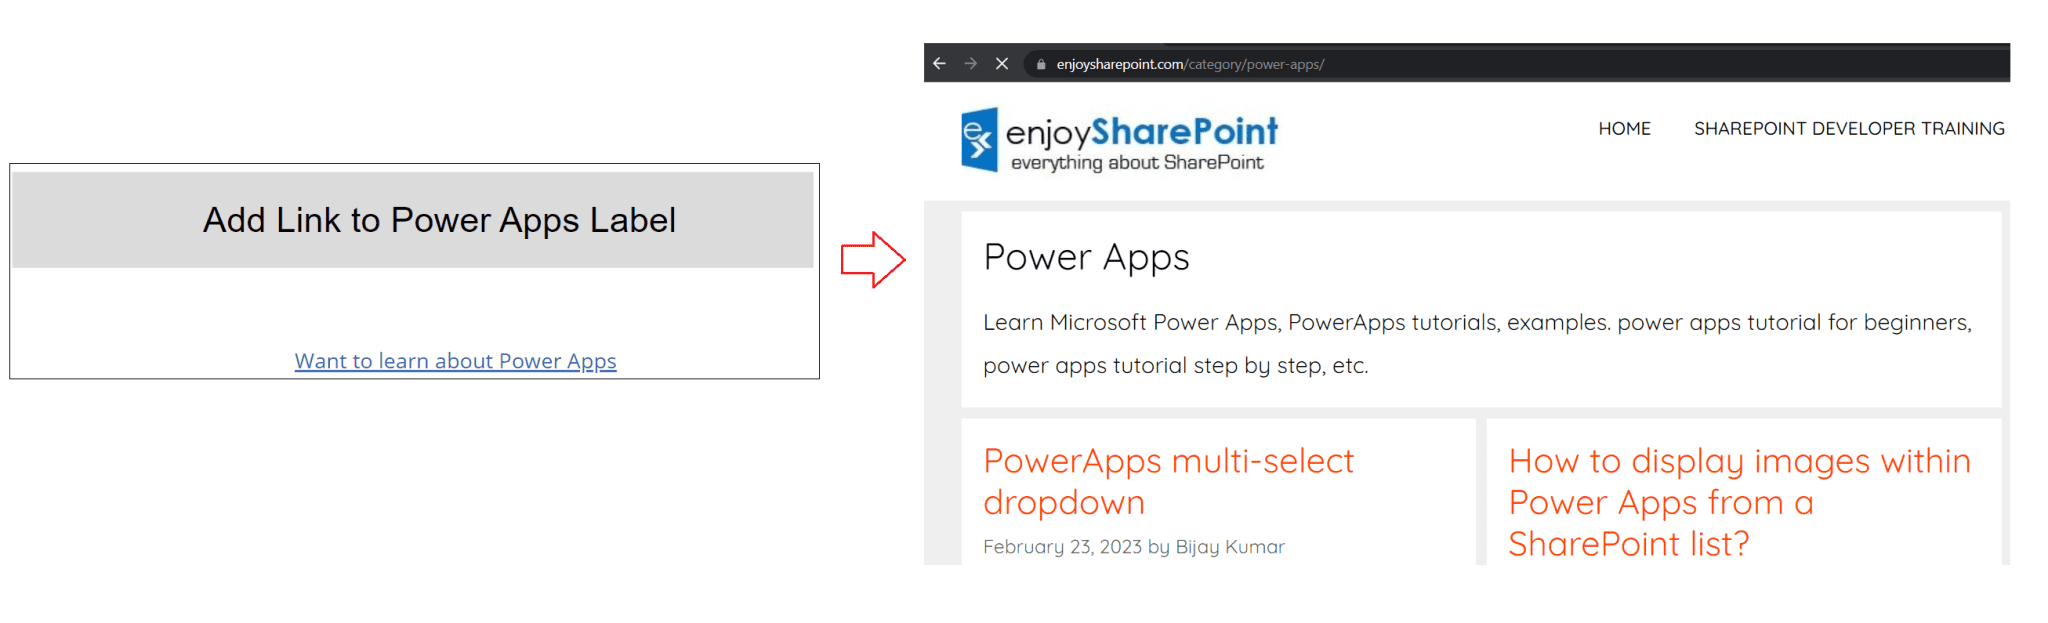The image size is (2048, 623).
Task: Click the 'Want to learn about Power Apps' link
Action: (x=455, y=361)
